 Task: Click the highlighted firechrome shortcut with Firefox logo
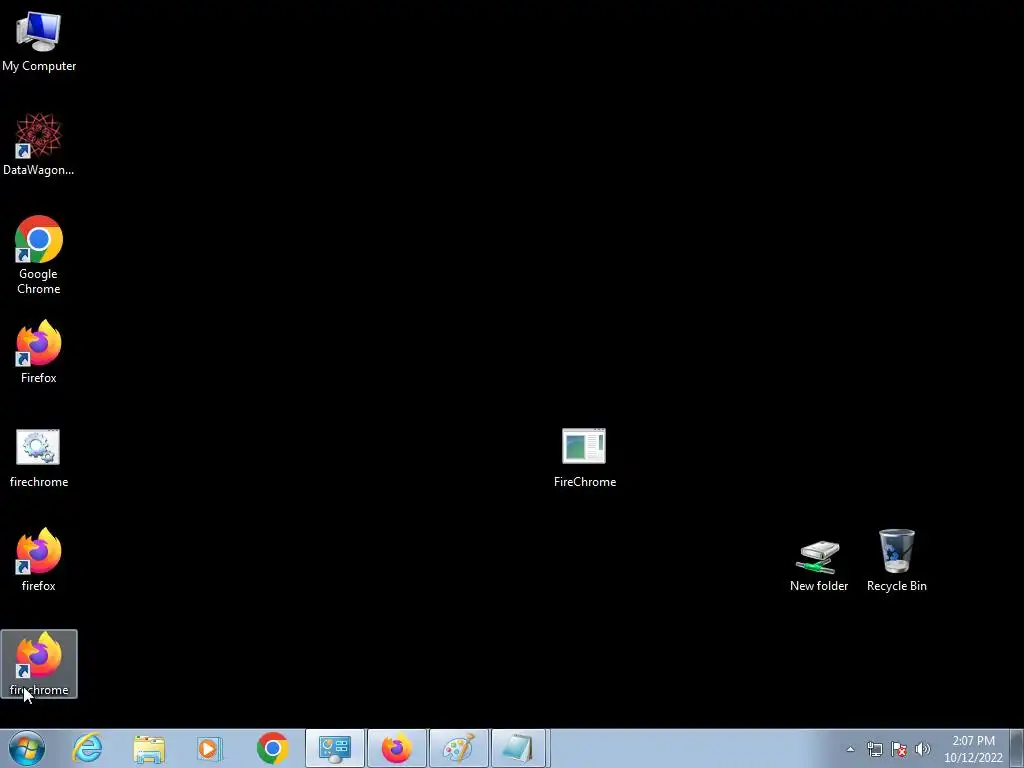pyautogui.click(x=39, y=664)
